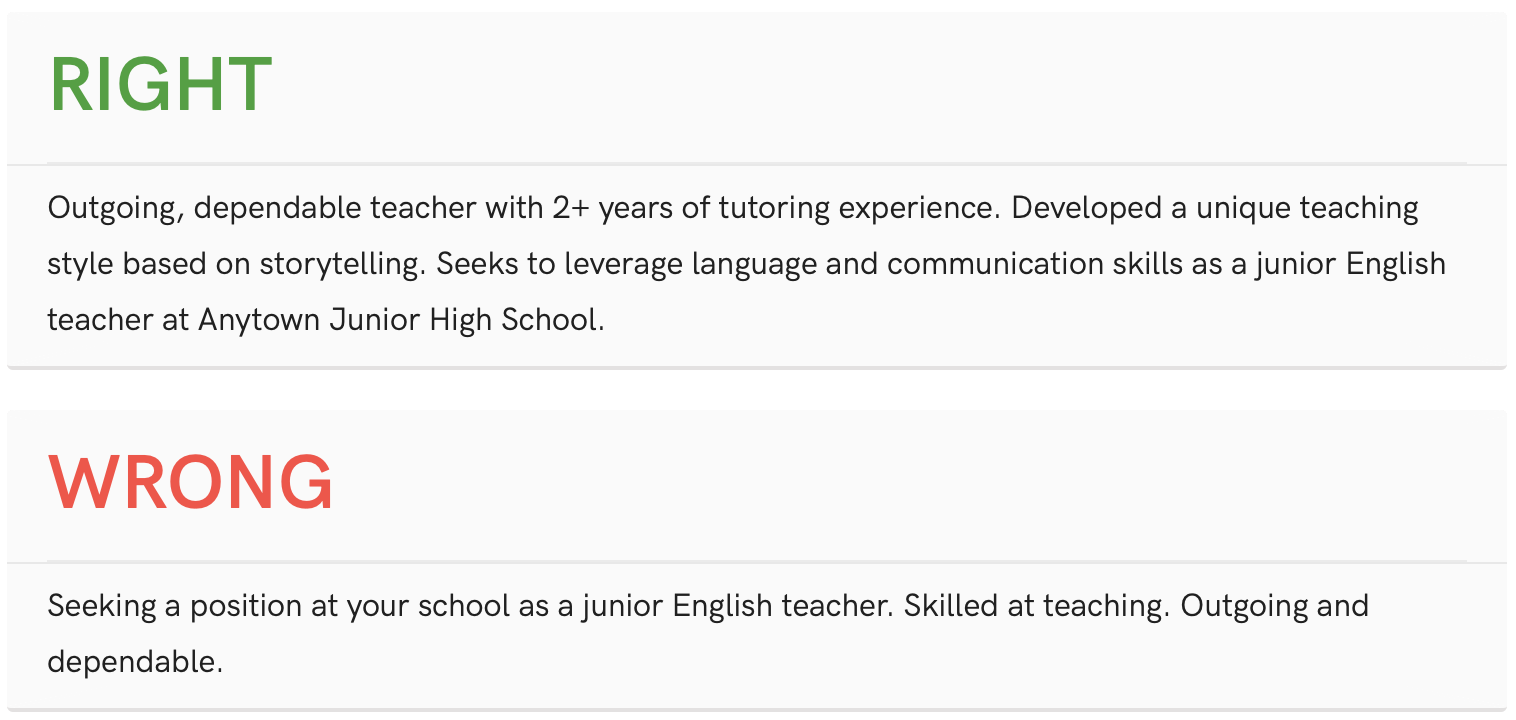1516x720 pixels.
Task: Click the last word 'dependable.' in WRONG box
Action: pos(135,662)
